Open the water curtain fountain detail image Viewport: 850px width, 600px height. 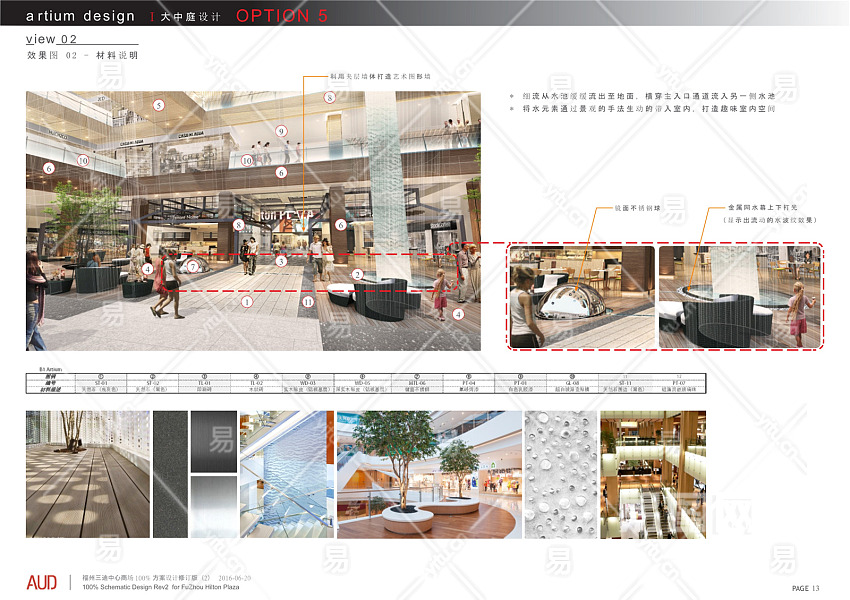coord(739,296)
